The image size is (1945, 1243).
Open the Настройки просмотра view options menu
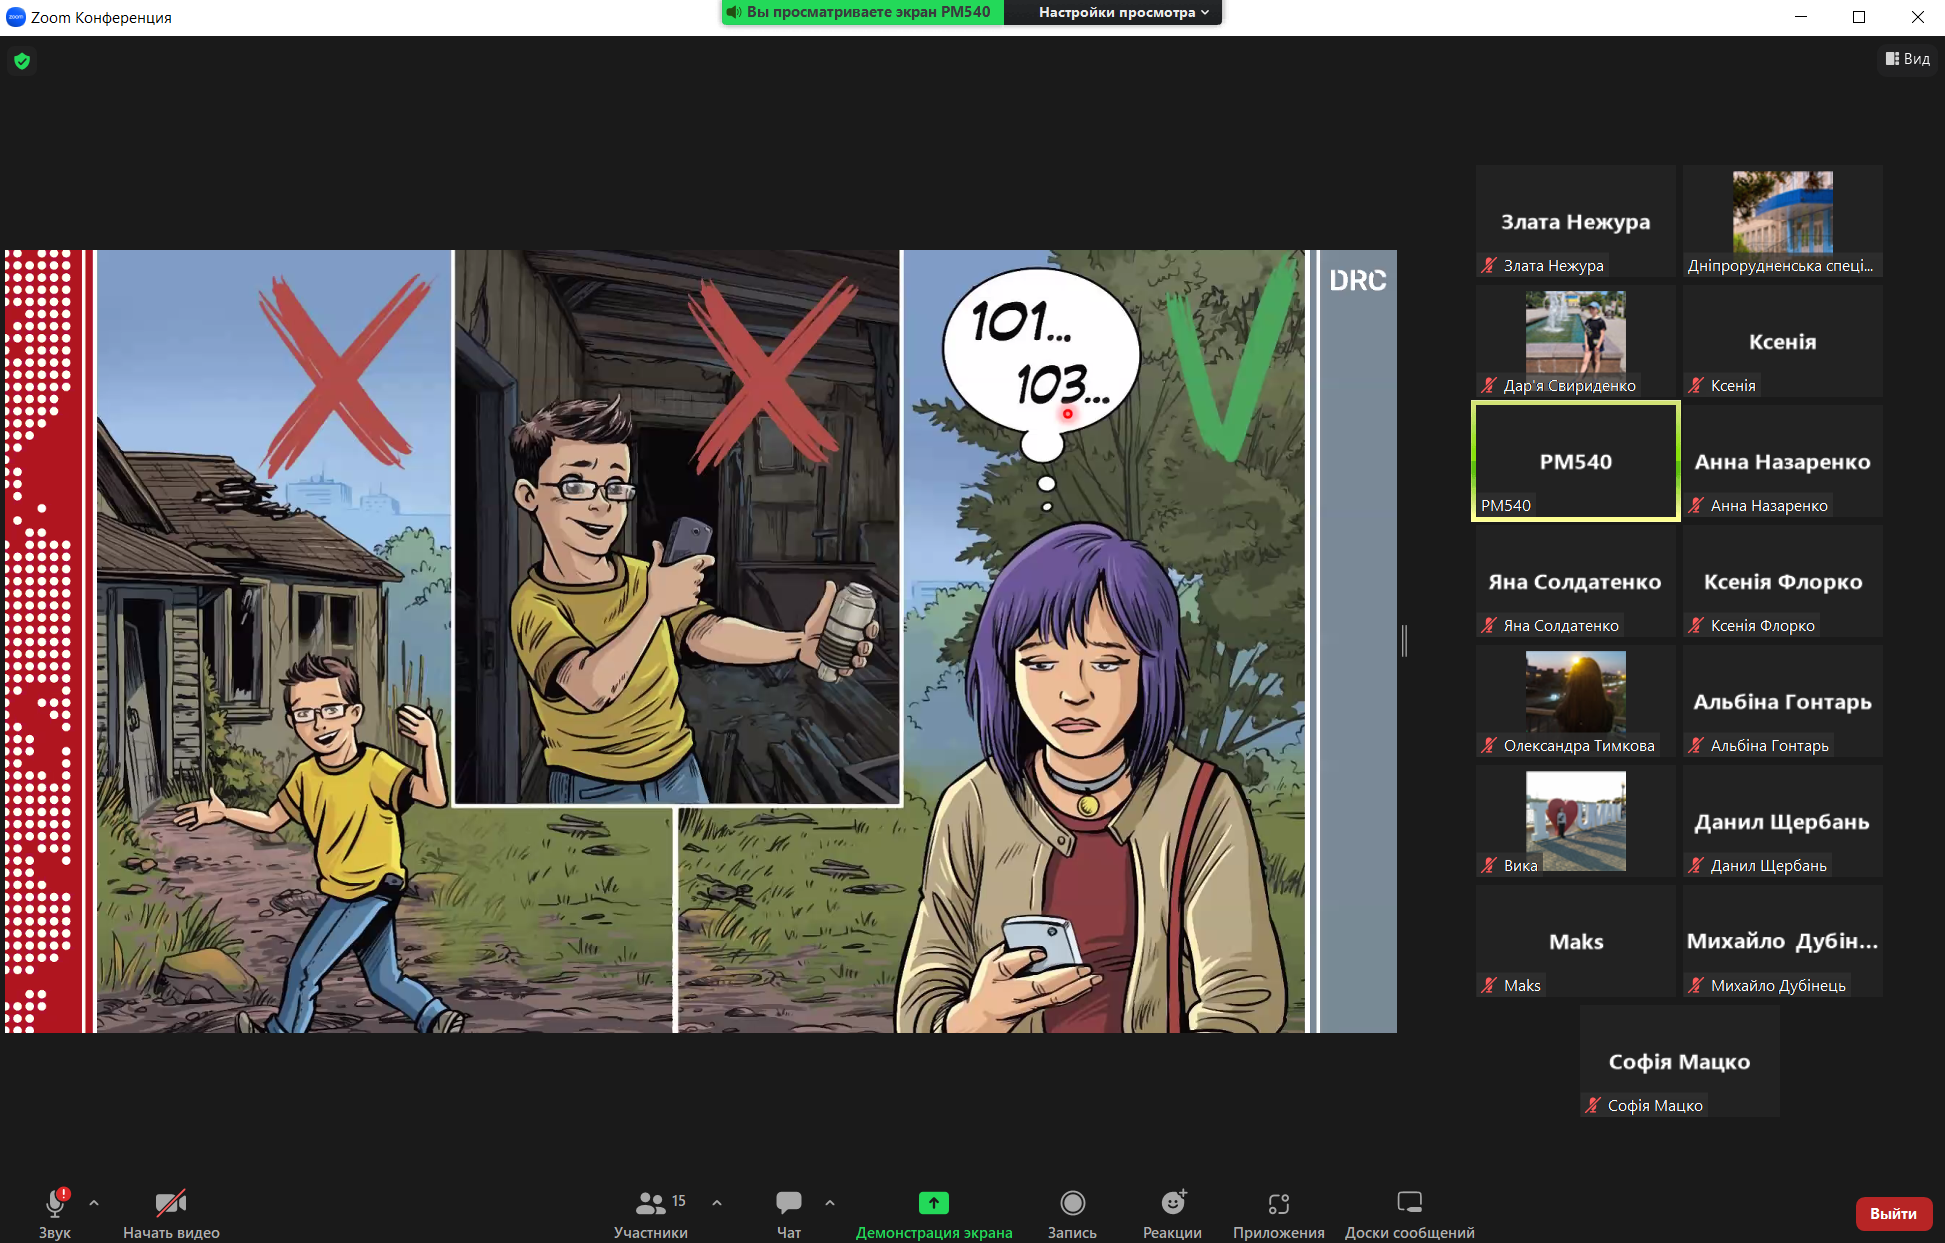pyautogui.click(x=1122, y=12)
